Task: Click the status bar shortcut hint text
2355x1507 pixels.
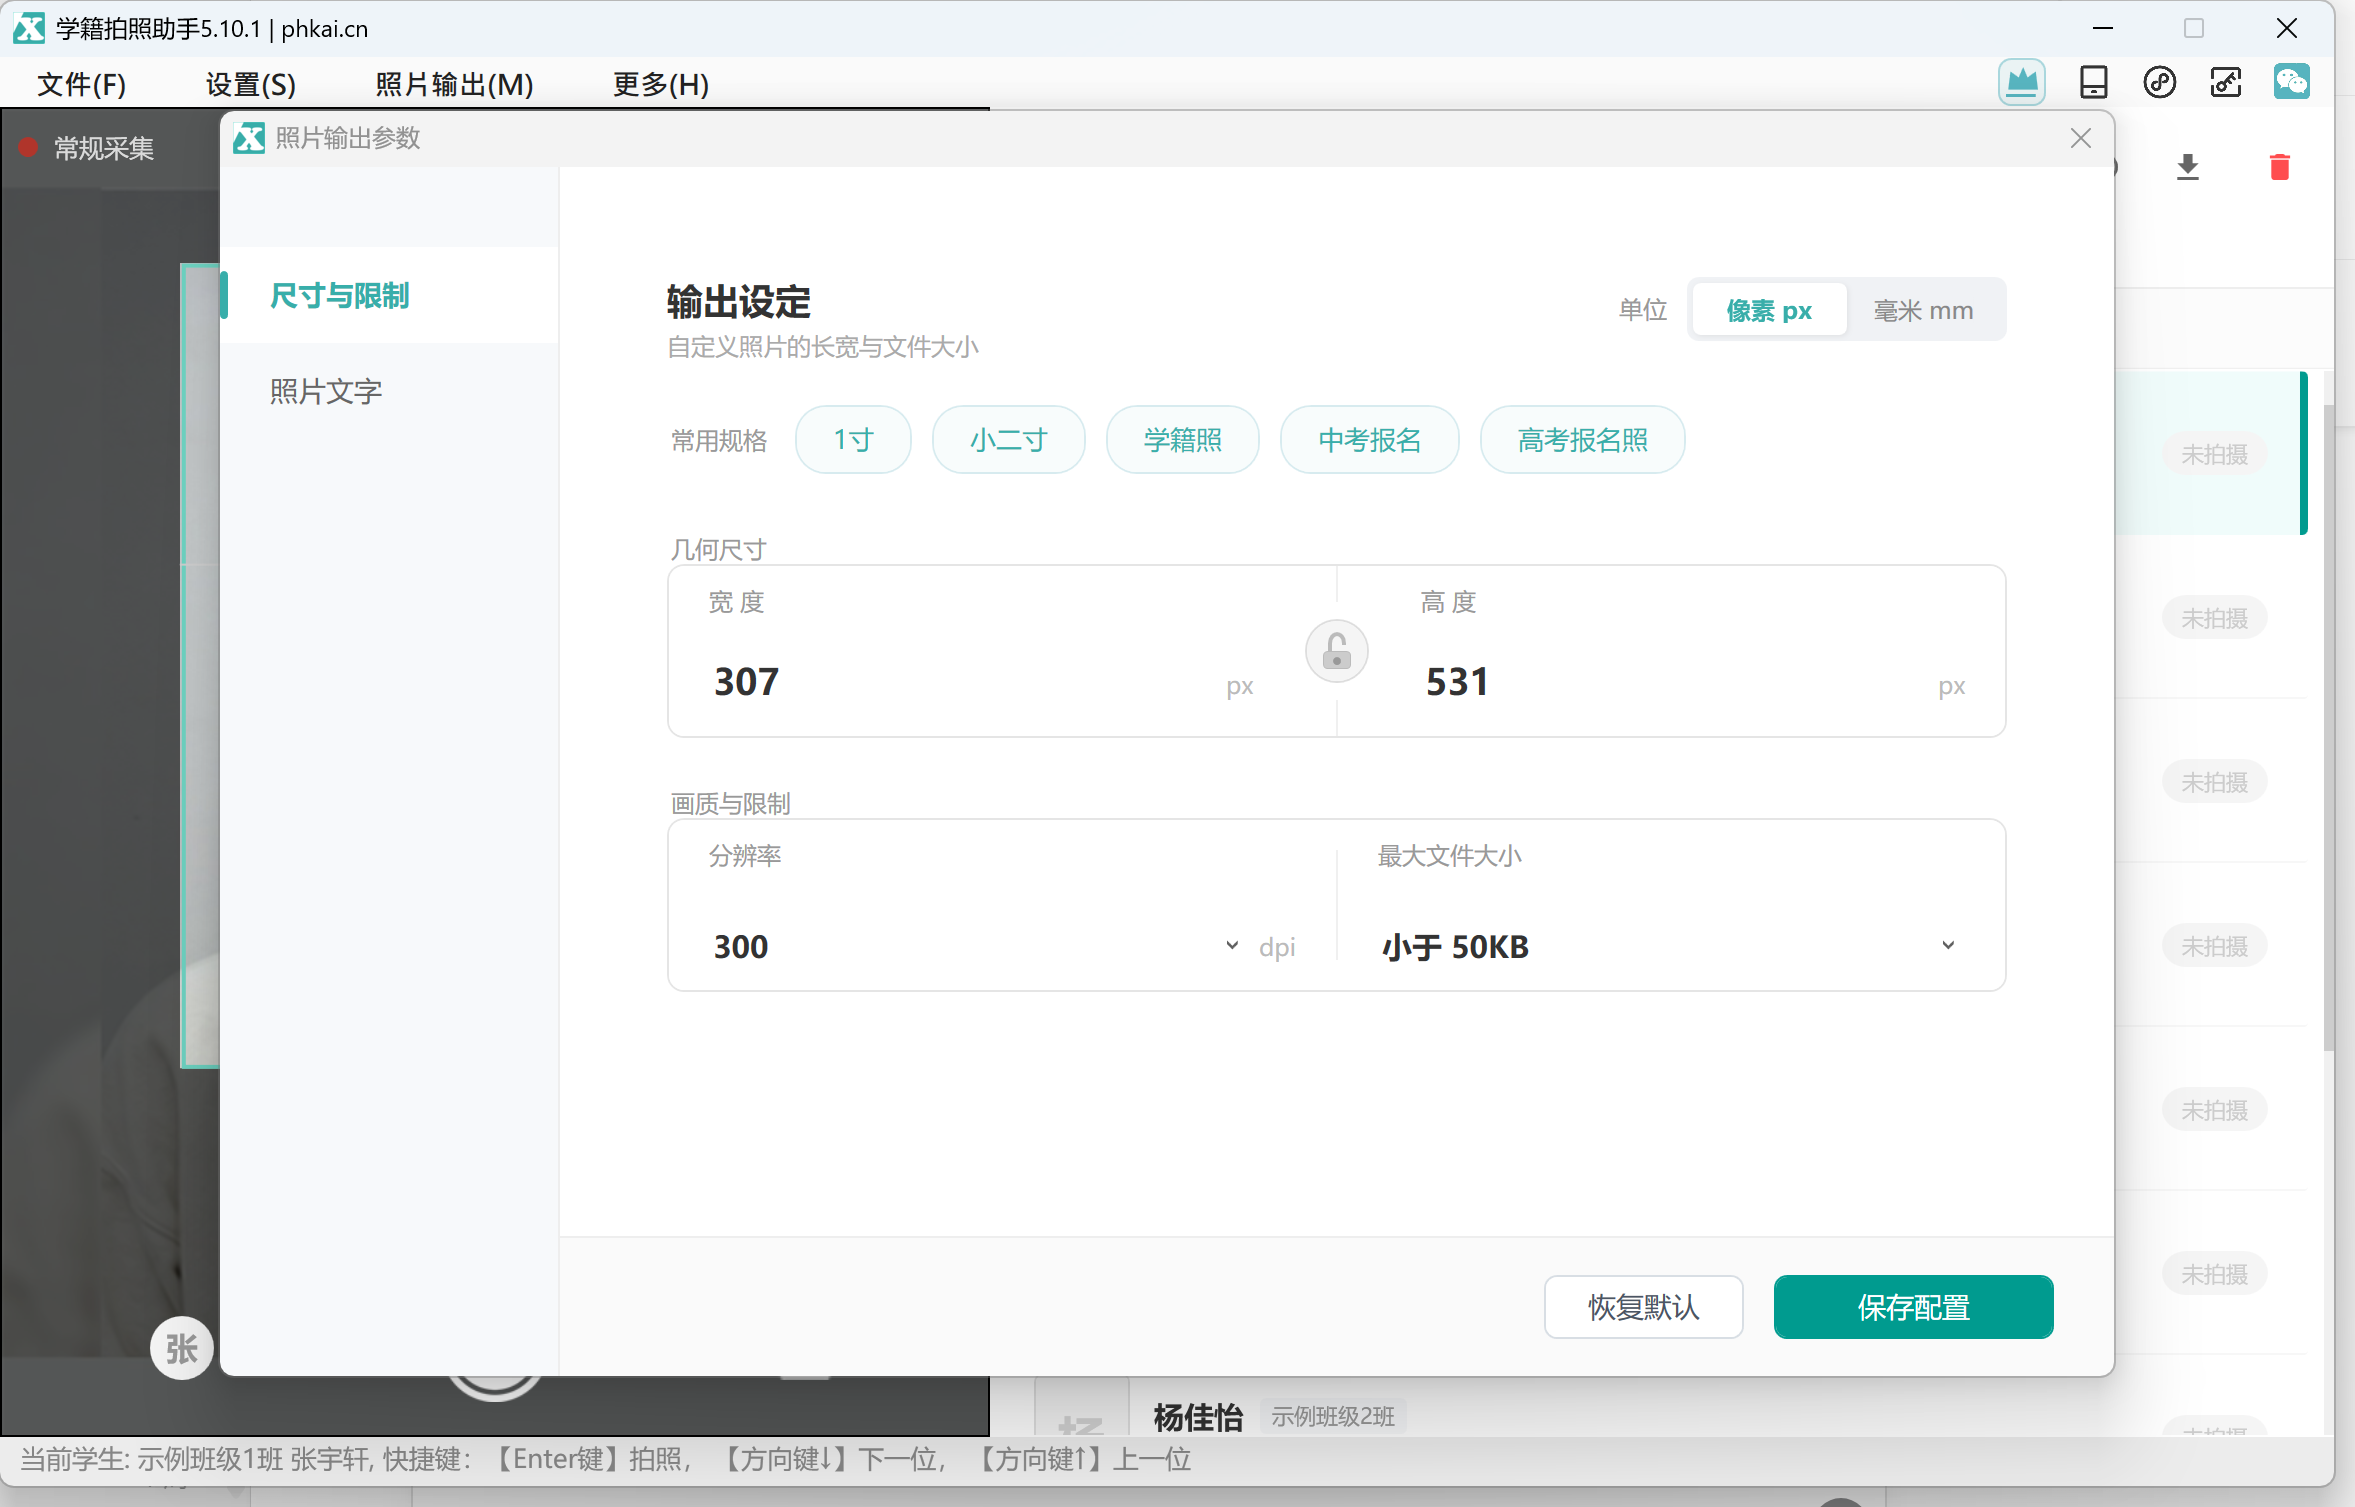Action: point(606,1459)
